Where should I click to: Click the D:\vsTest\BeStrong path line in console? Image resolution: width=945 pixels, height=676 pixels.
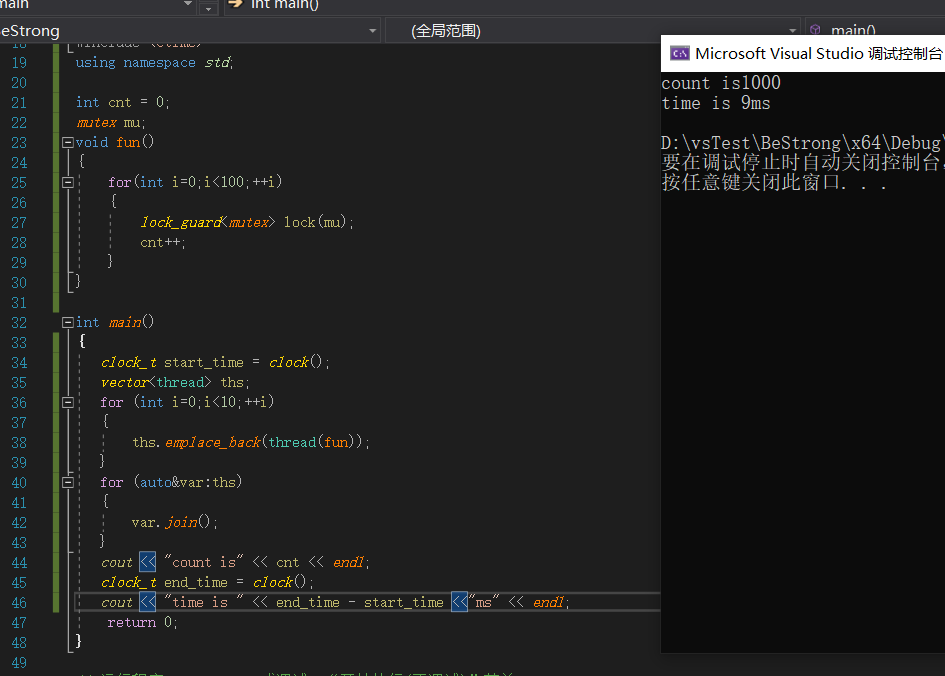802,143
